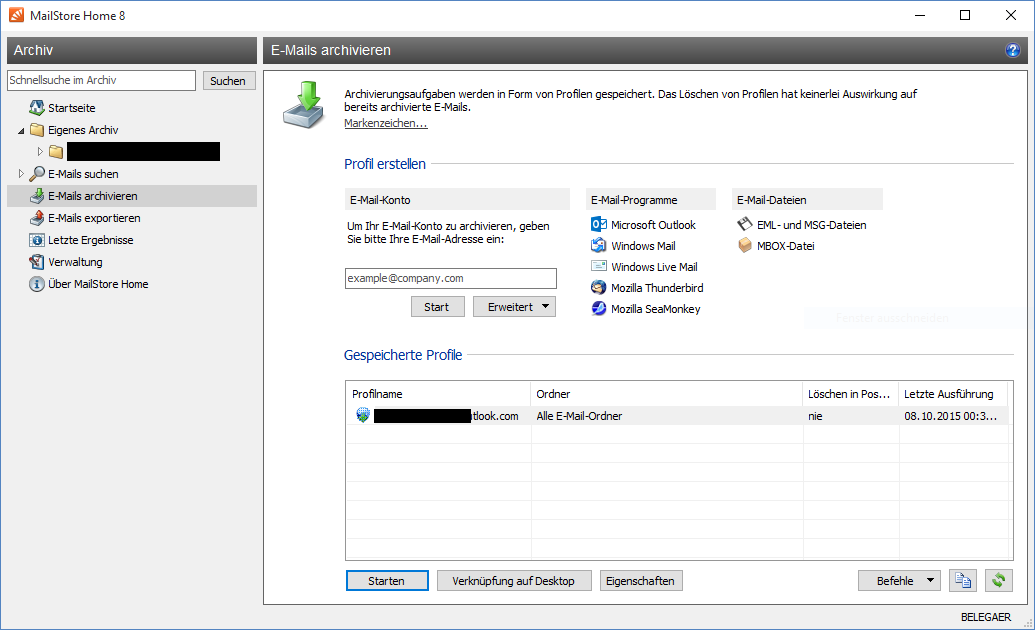
Task: Choose the Mozilla SeaMonkey program icon
Action: tap(599, 309)
